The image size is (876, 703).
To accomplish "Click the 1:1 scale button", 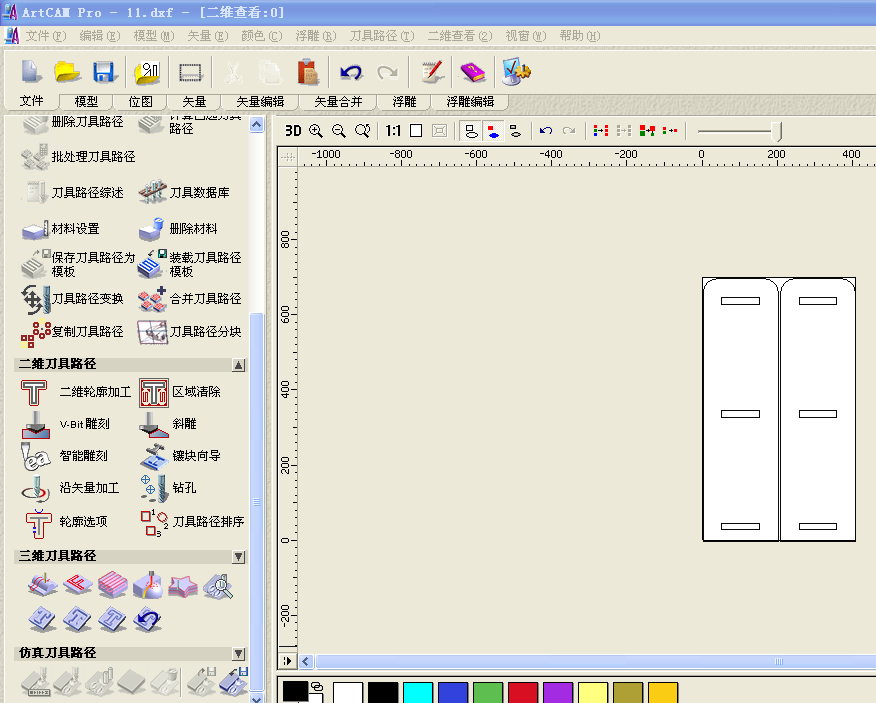I will point(393,131).
